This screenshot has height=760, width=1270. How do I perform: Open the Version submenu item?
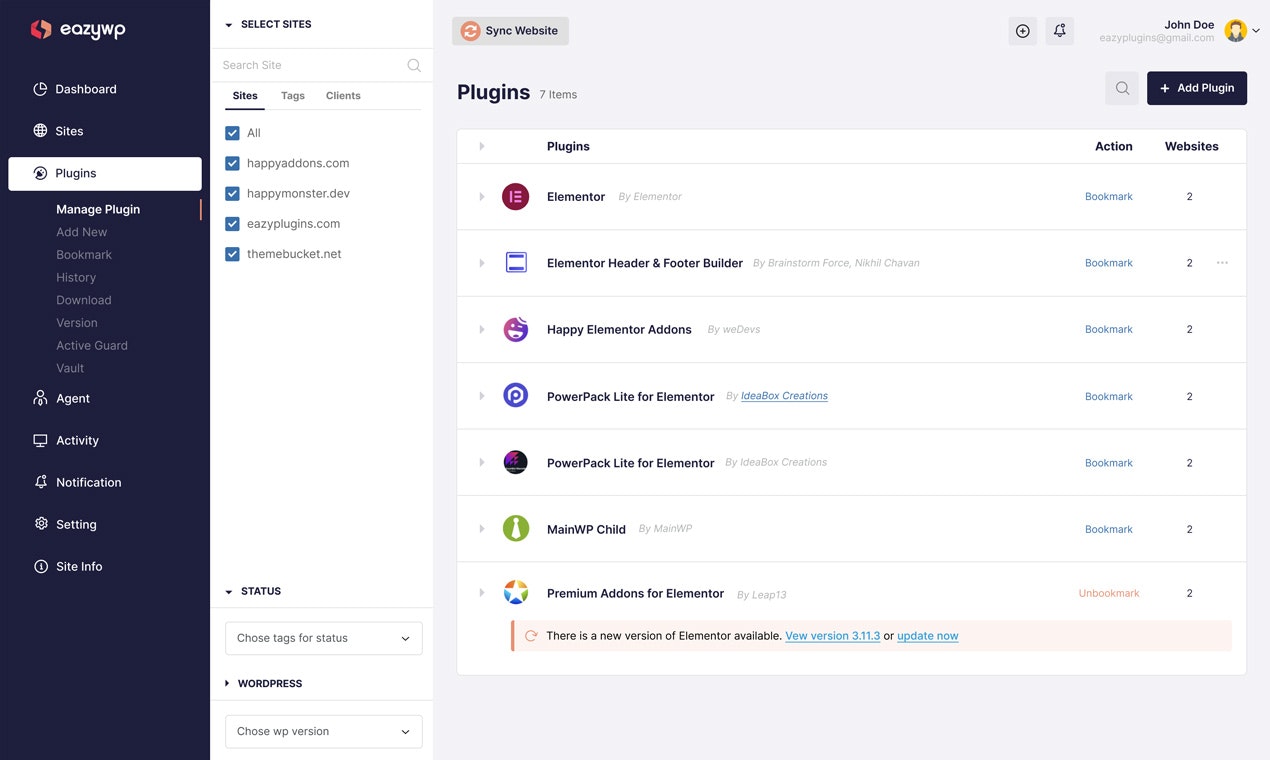[77, 323]
